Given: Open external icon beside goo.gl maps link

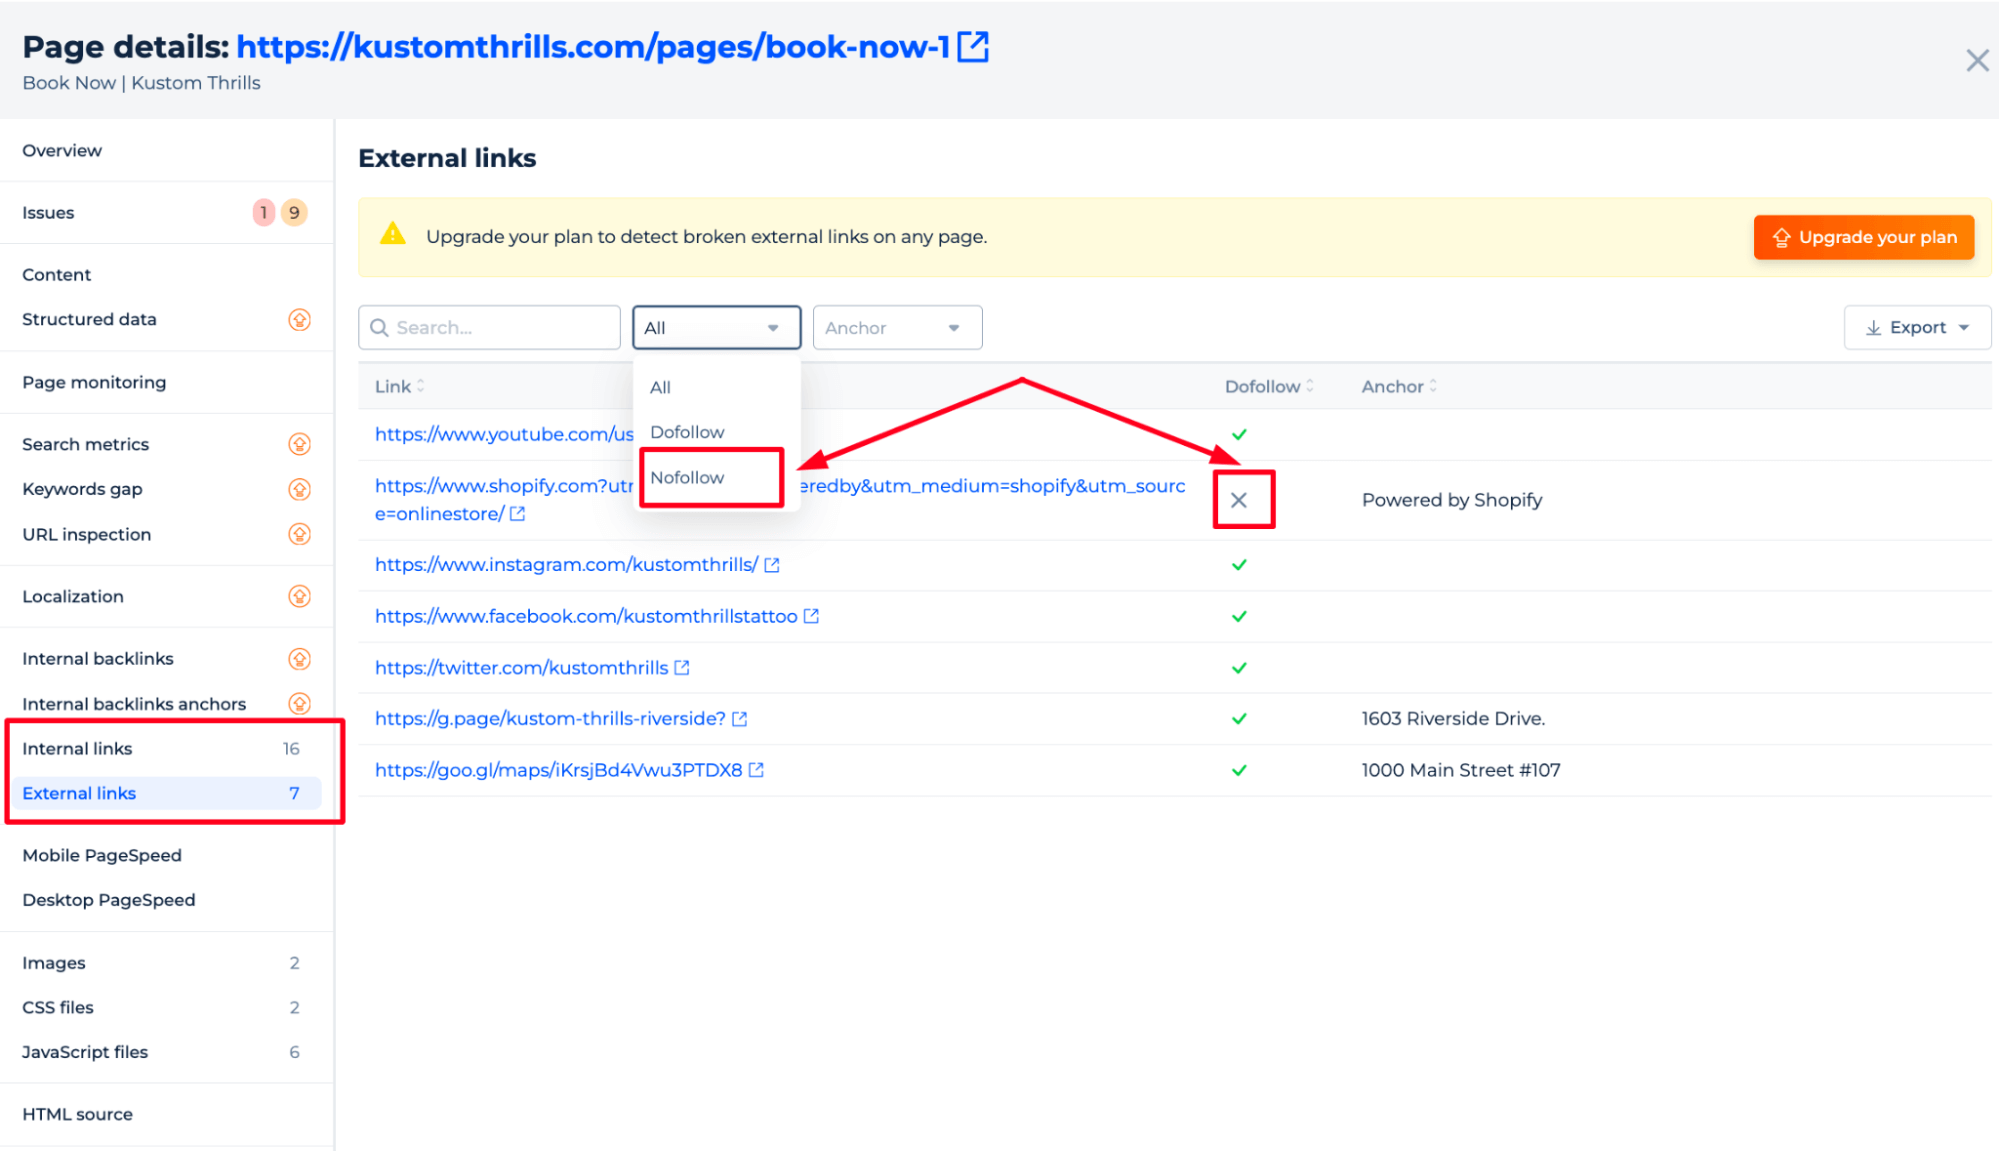Looking at the screenshot, I should click(x=757, y=770).
